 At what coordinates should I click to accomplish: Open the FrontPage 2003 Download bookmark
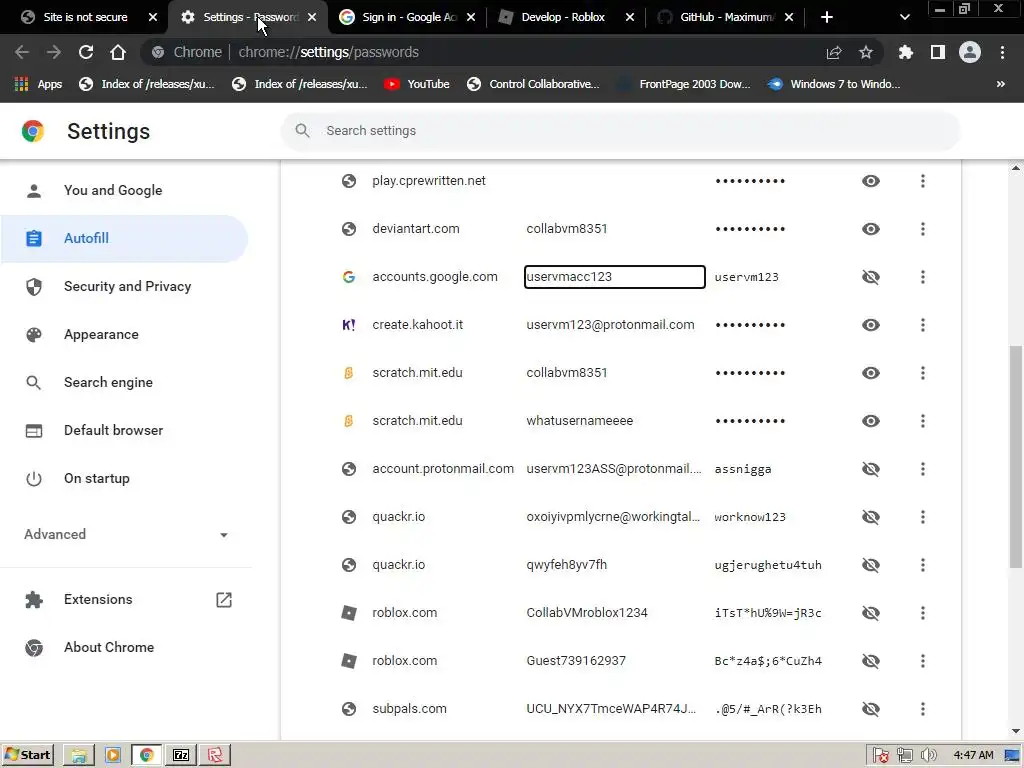point(684,84)
